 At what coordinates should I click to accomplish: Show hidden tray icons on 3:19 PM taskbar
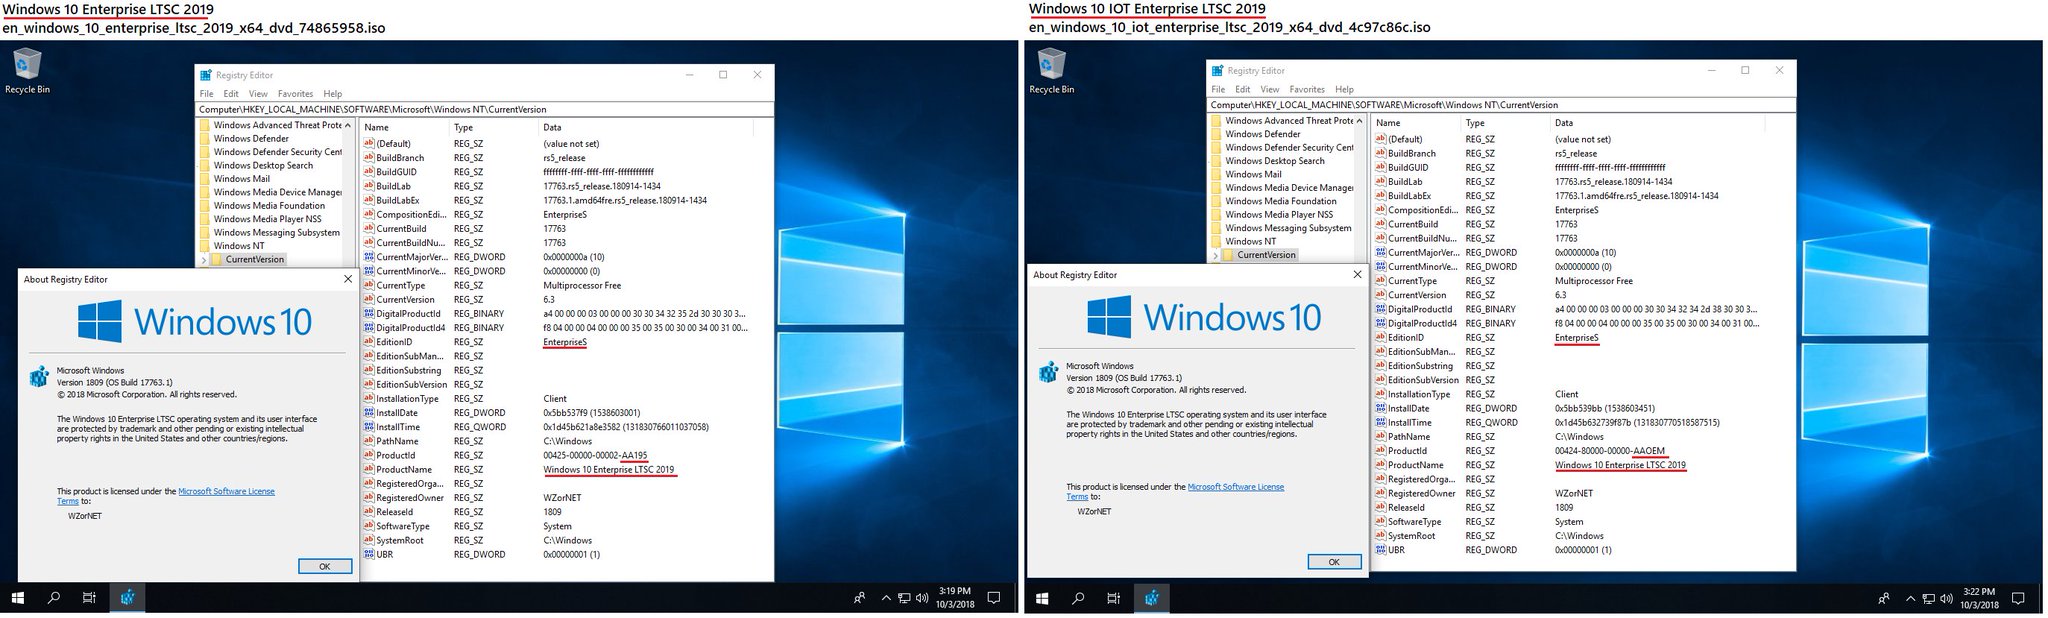885,599
